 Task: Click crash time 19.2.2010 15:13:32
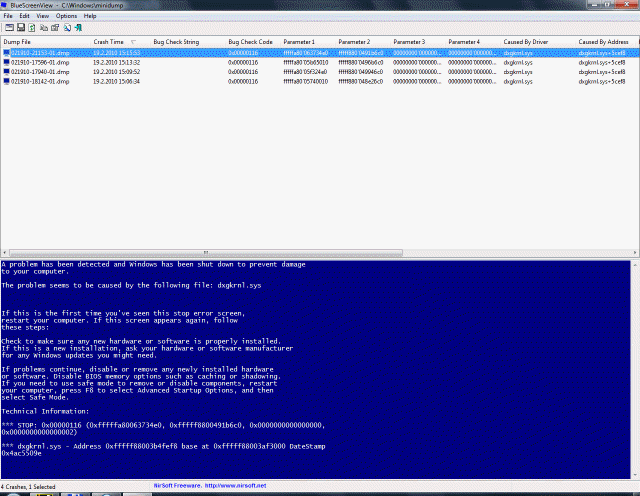coord(116,62)
